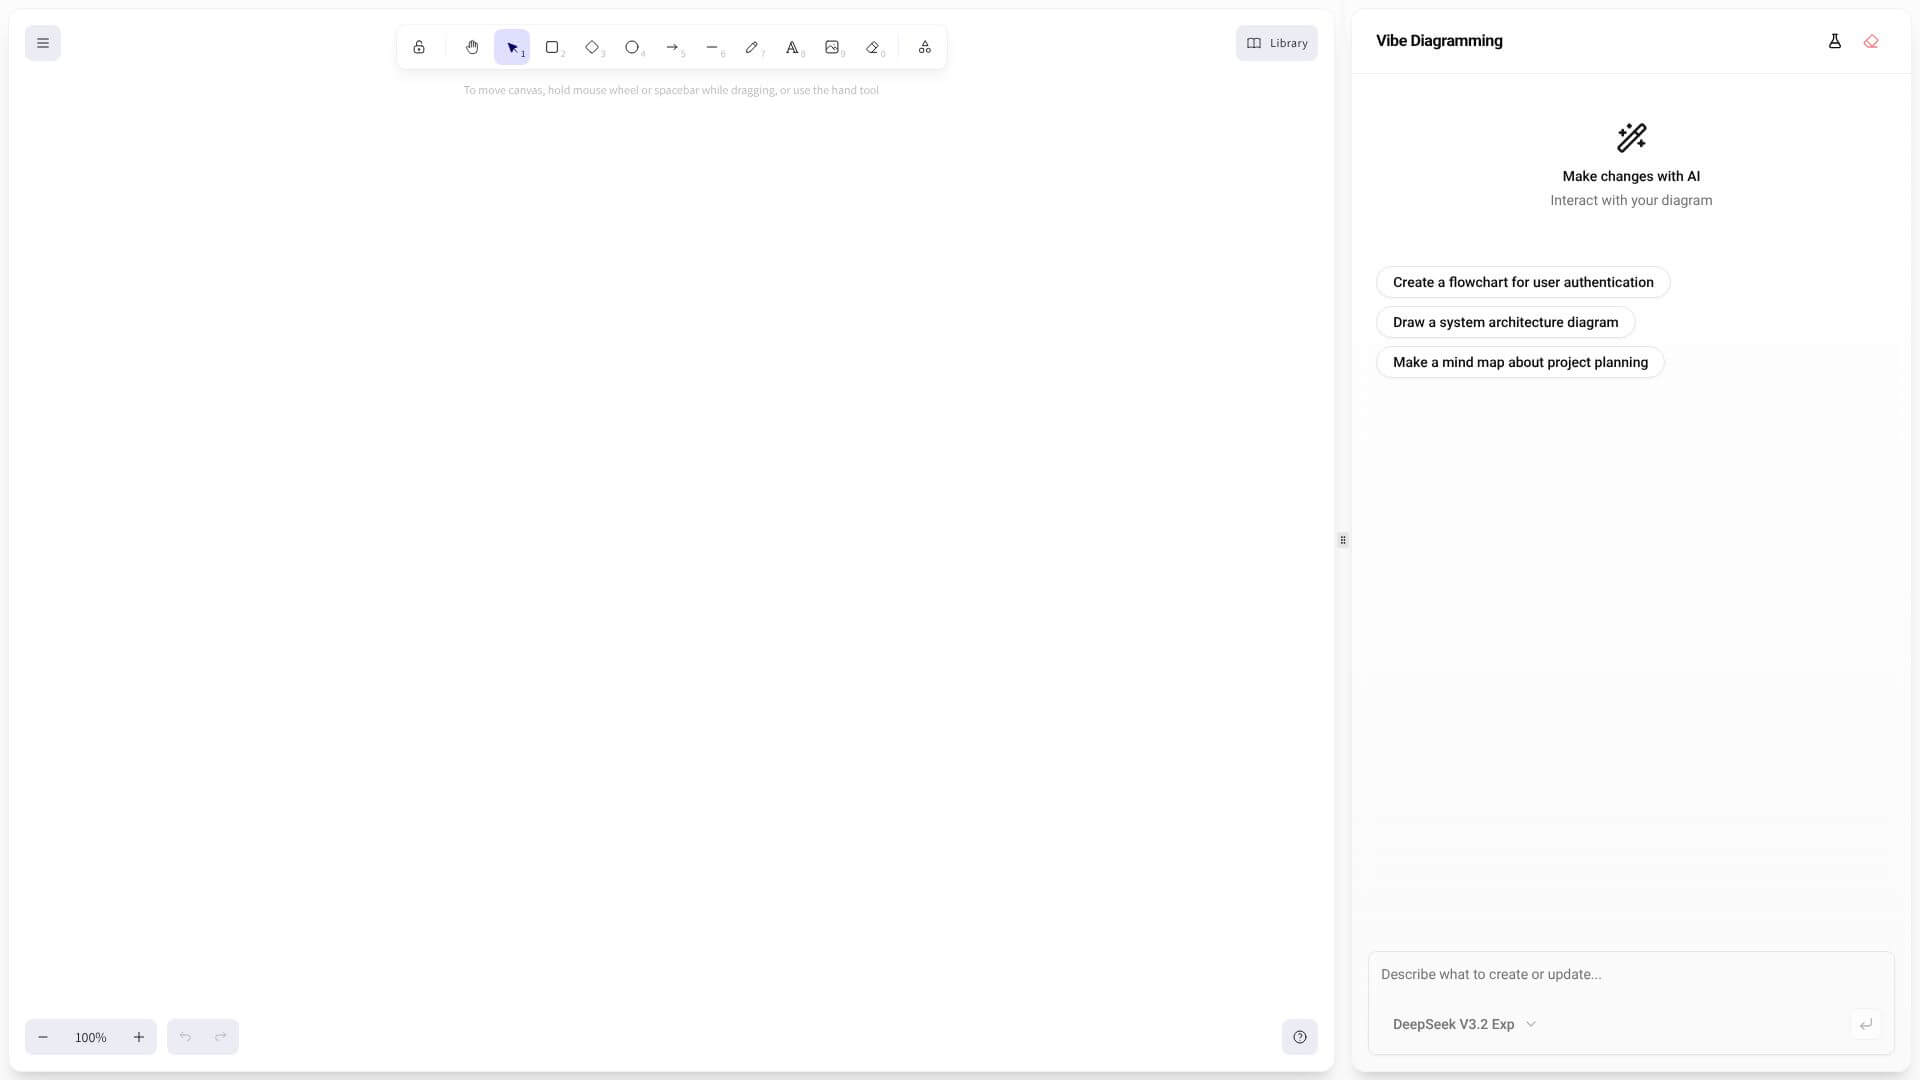This screenshot has width=1920, height=1080.
Task: Open the Insert image tool
Action: point(834,47)
